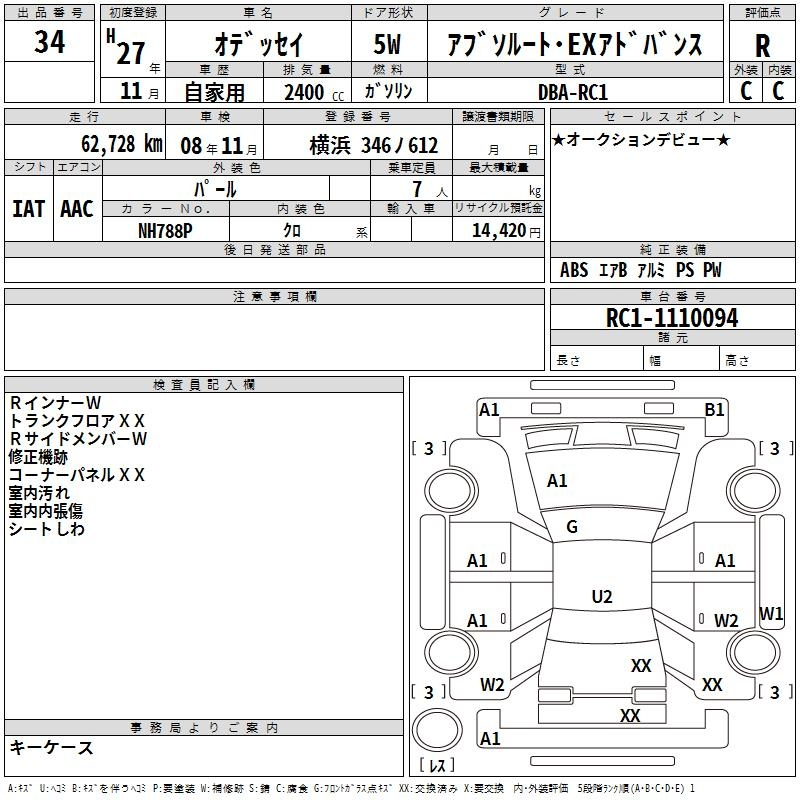The image size is (800, 800).
Task: Select the note 修正機跡
Action: coord(38,457)
